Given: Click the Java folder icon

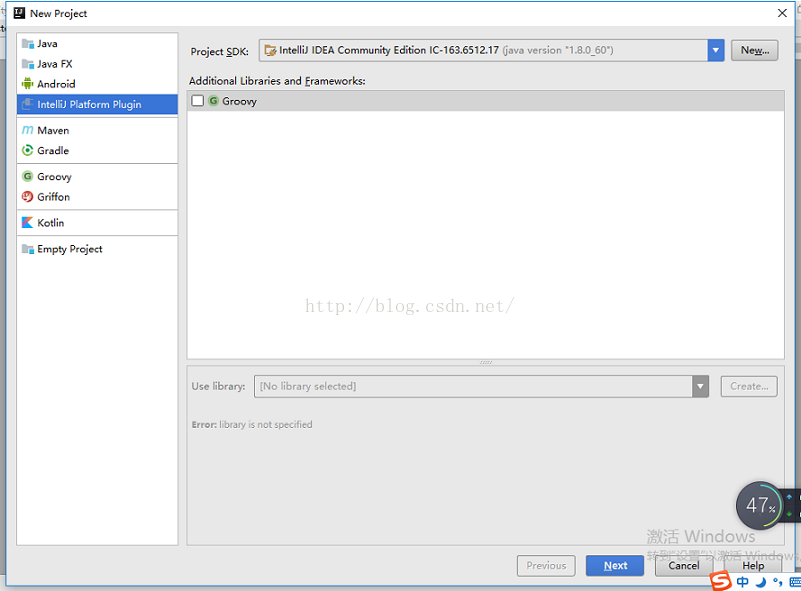Looking at the screenshot, I should pyautogui.click(x=28, y=43).
